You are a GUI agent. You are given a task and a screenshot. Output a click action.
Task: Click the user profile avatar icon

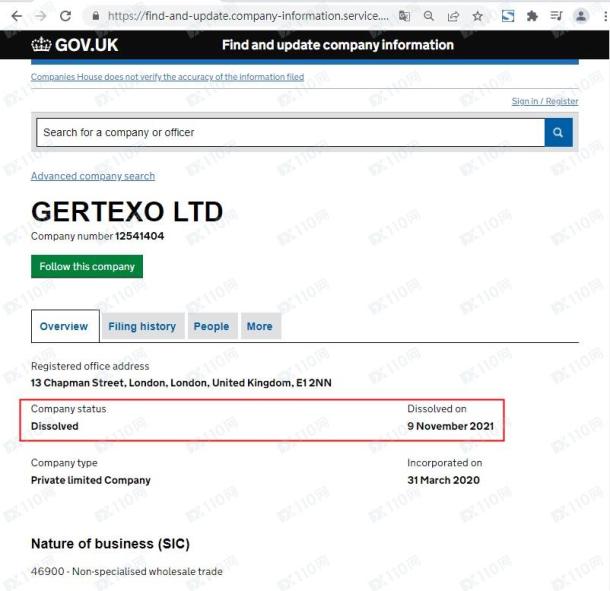point(581,16)
